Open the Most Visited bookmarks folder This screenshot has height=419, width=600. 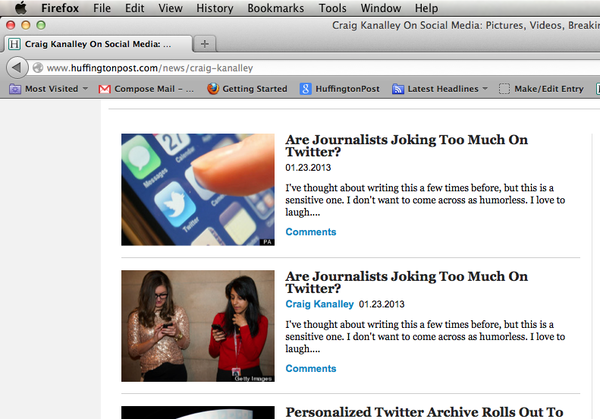tap(49, 89)
